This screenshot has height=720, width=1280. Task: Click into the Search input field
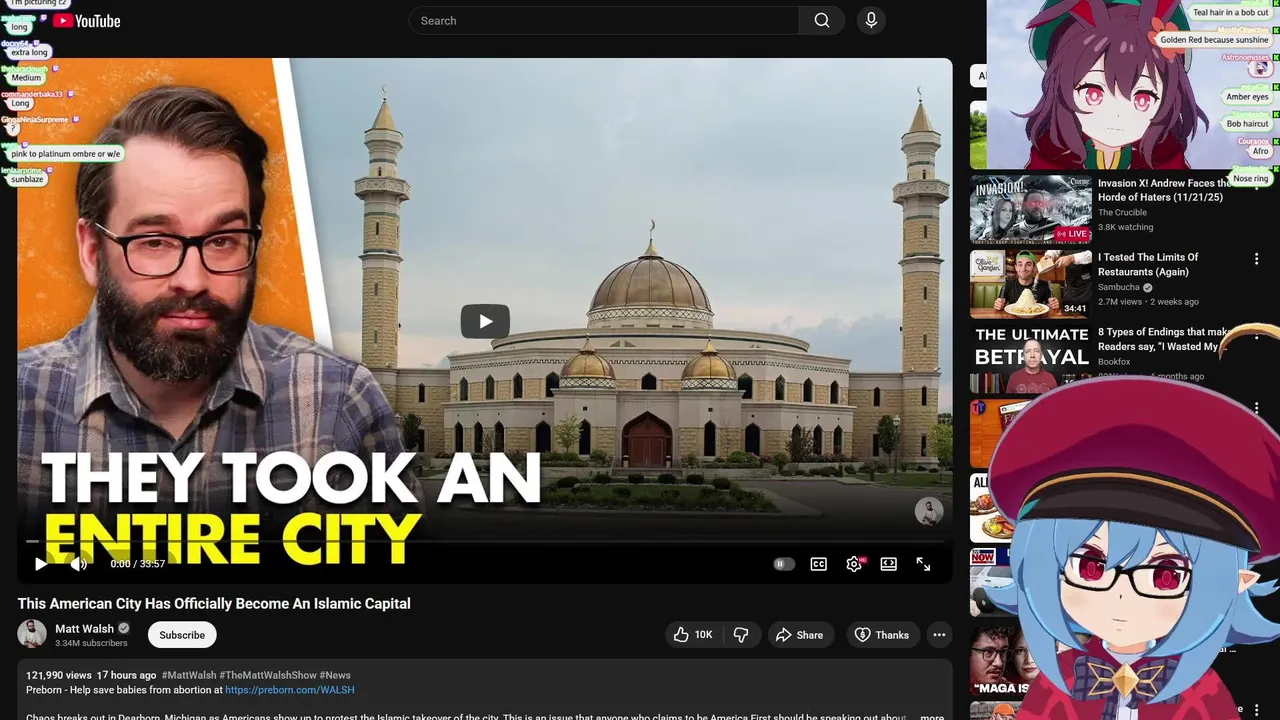(604, 20)
